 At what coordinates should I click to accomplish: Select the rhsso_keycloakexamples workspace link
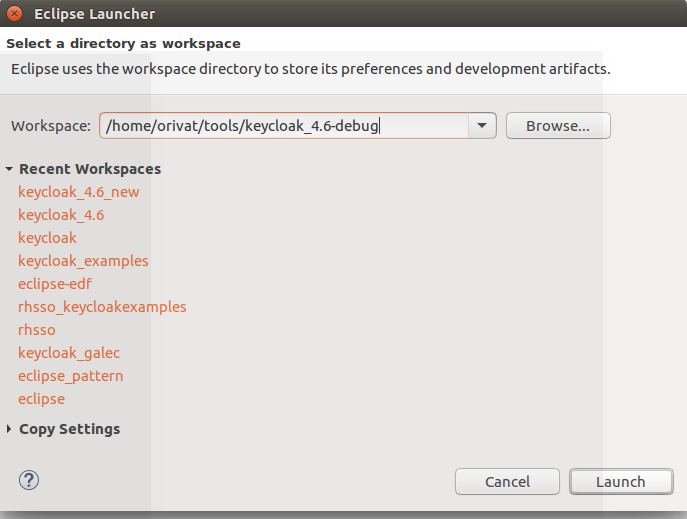102,307
